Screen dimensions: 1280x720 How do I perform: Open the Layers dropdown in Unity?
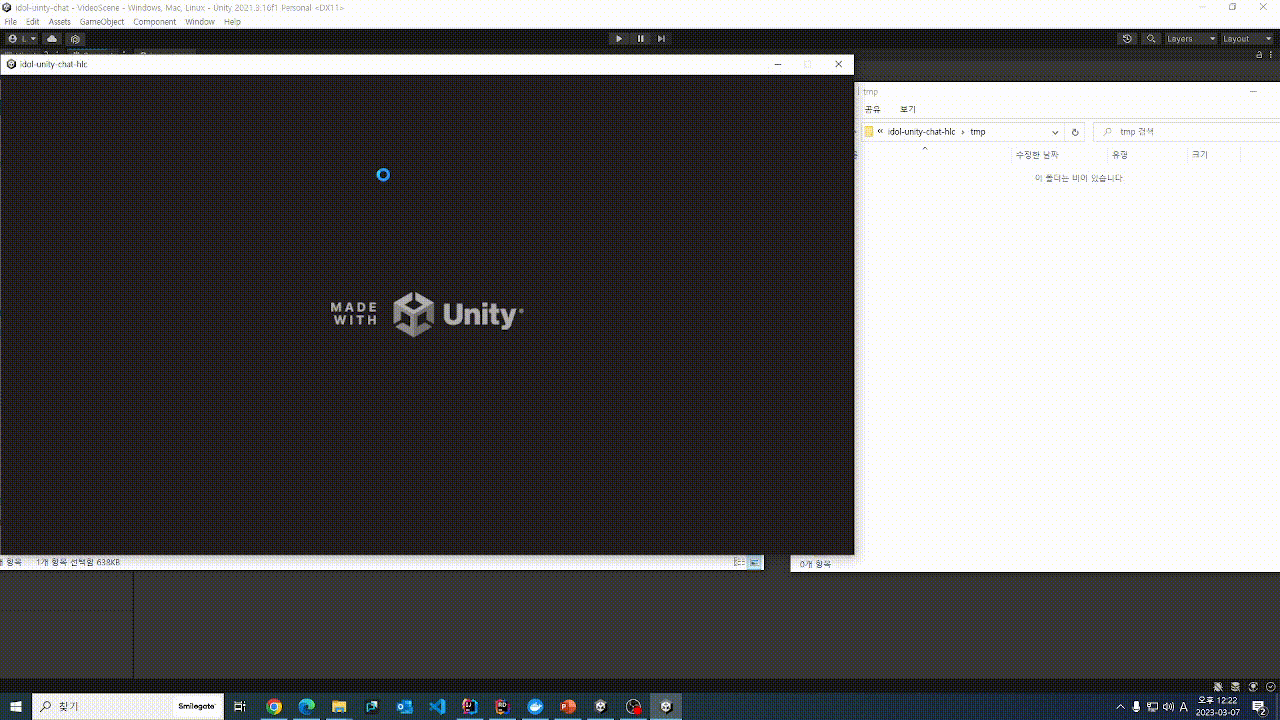point(1191,39)
